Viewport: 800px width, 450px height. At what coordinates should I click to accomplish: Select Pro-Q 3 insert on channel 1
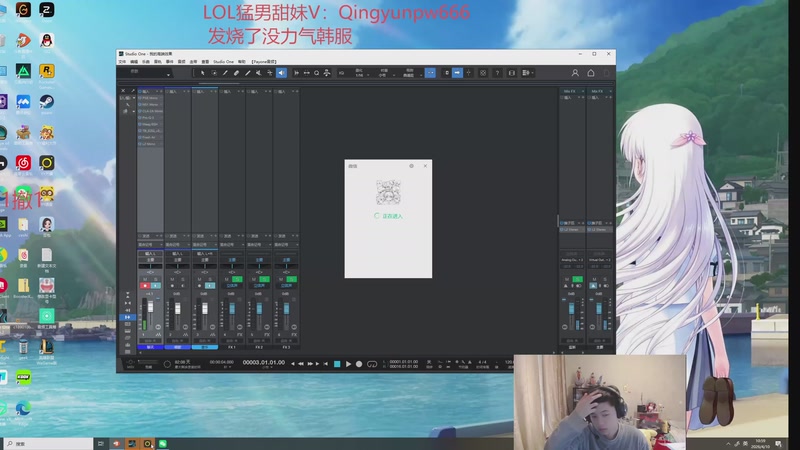point(151,117)
